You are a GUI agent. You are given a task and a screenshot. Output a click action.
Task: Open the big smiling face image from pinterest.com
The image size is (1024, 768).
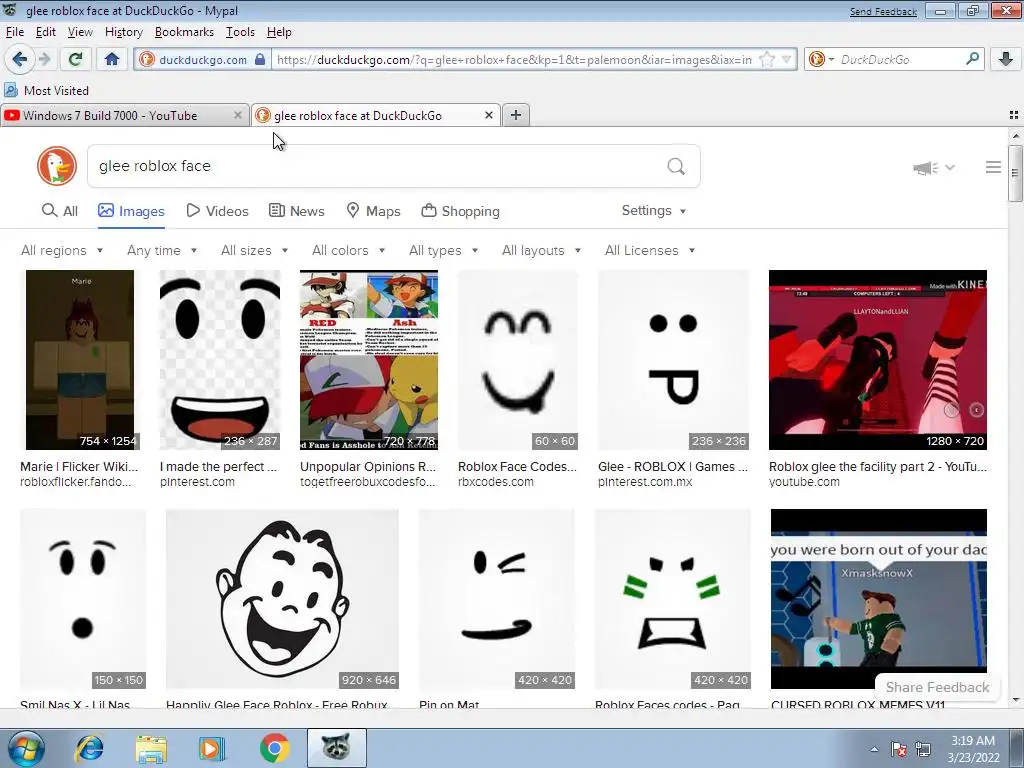[219, 360]
